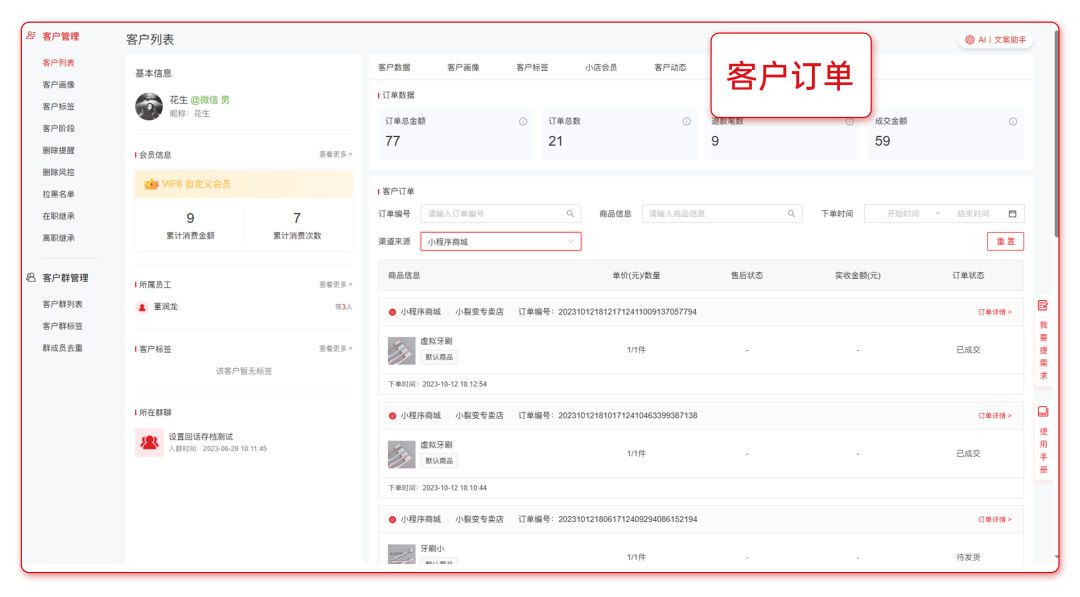Select 拉黑名单 in the sidebar
Image resolution: width=1080 pixels, height=597 pixels.
coord(58,194)
